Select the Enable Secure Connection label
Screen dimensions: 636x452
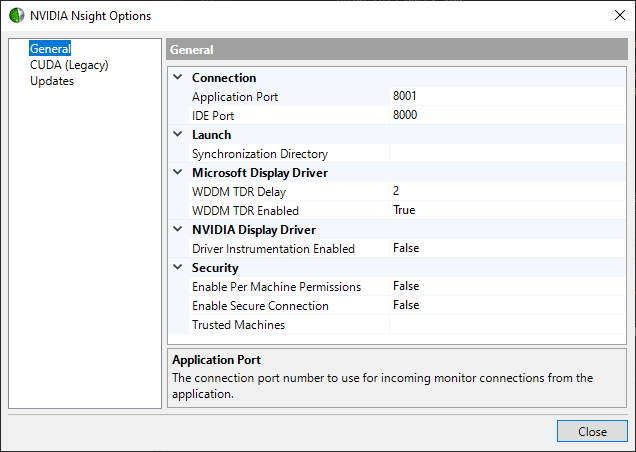(x=260, y=306)
